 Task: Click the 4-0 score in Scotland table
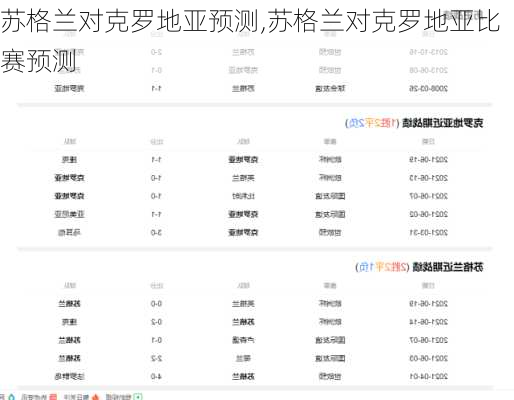click(x=156, y=376)
